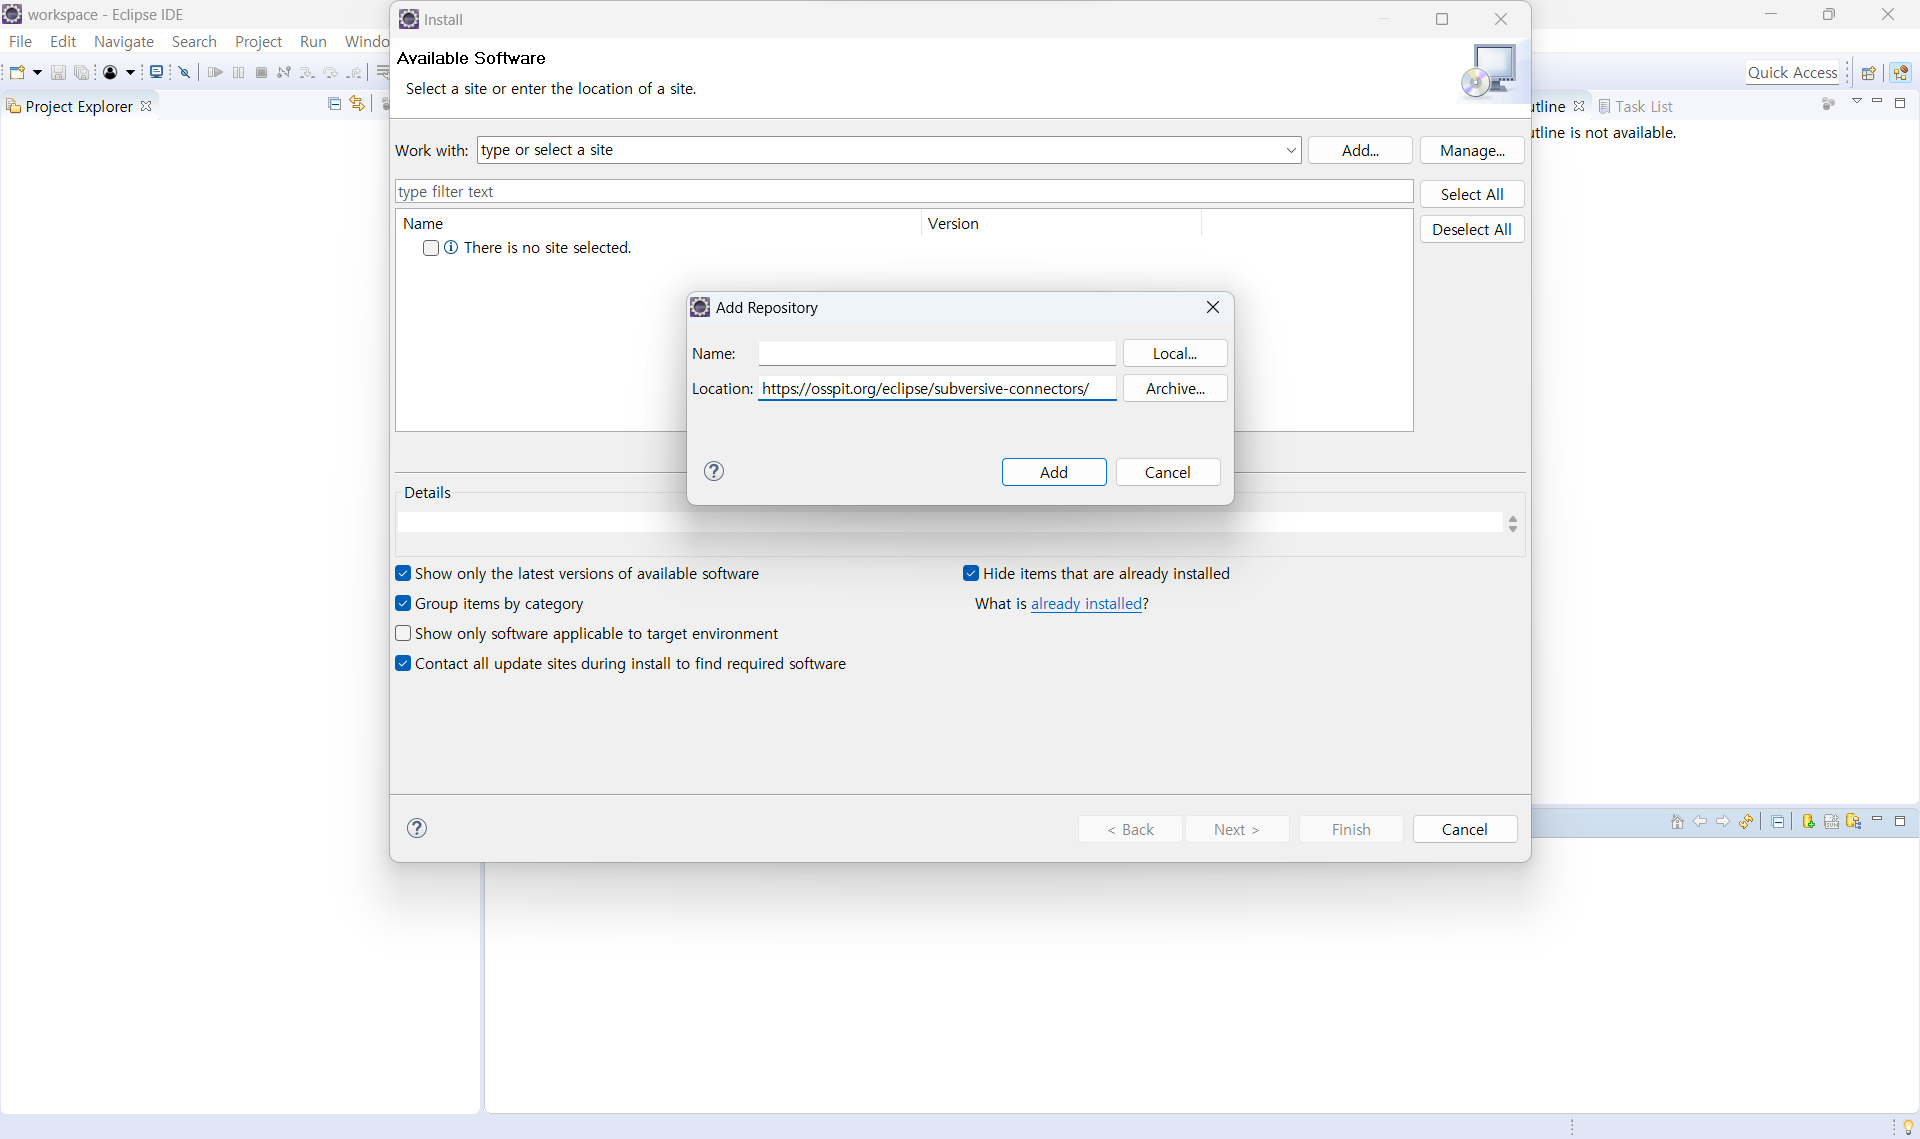
Task: Open the Search menu
Action: pyautogui.click(x=194, y=41)
